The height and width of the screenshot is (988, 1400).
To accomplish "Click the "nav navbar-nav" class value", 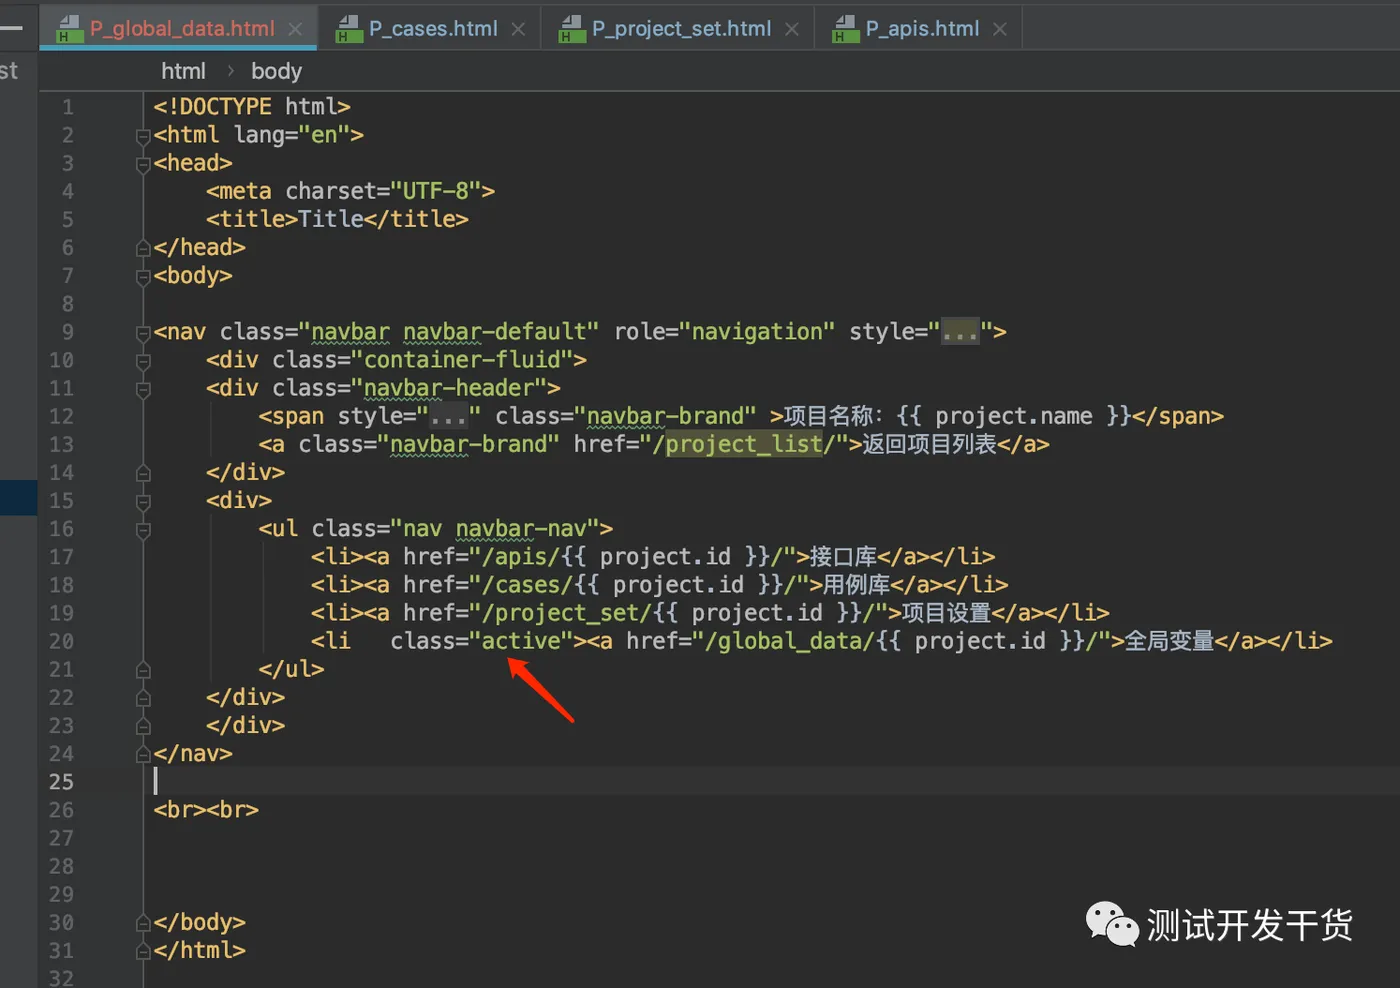I will pyautogui.click(x=495, y=528).
